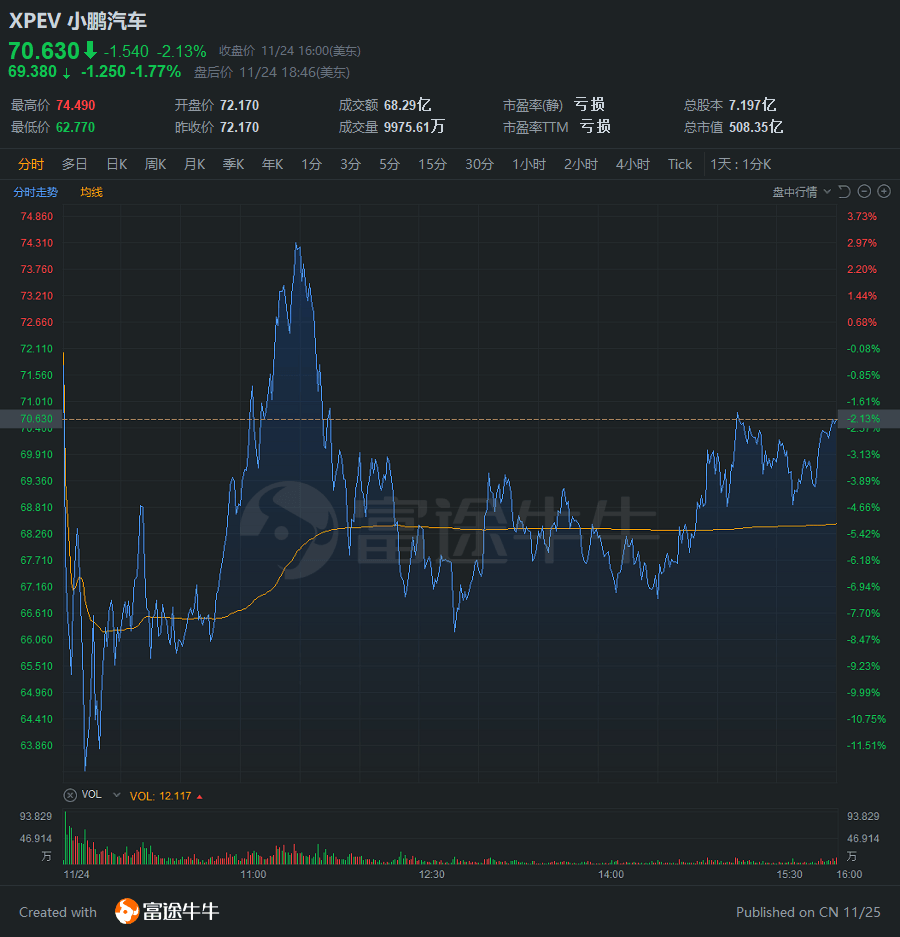This screenshot has height=937, width=900.
Task: Click the green down arrow beside price 70.630
Action: (90, 50)
